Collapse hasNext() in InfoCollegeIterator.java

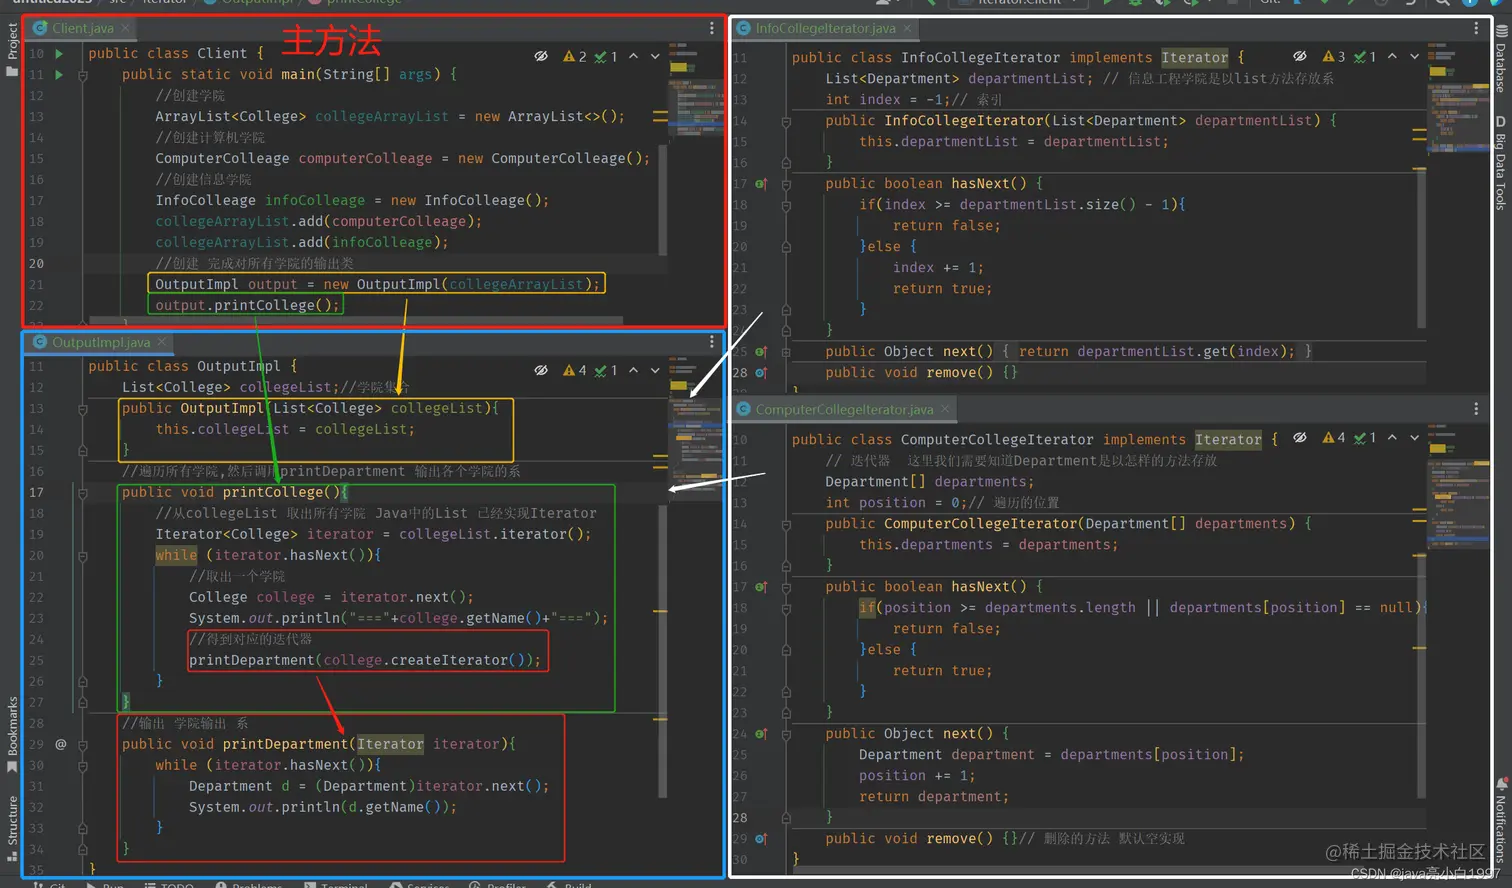coord(786,184)
